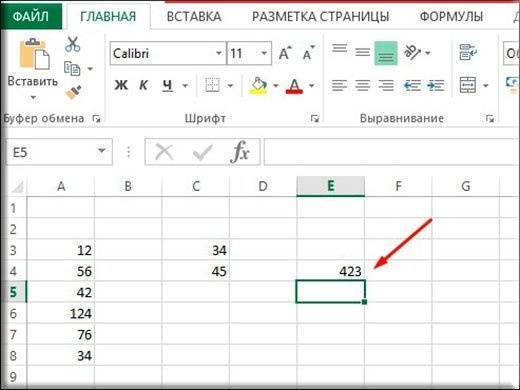Decrease indent icon
This screenshot has height=390, width=520.
(x=412, y=85)
